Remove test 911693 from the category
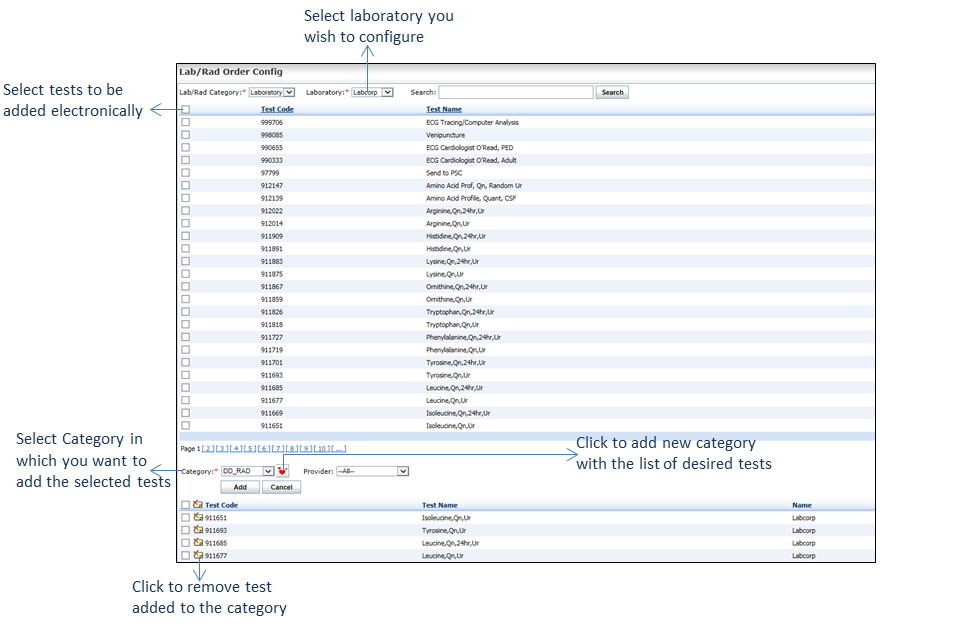The width and height of the screenshot is (968, 628). (198, 530)
